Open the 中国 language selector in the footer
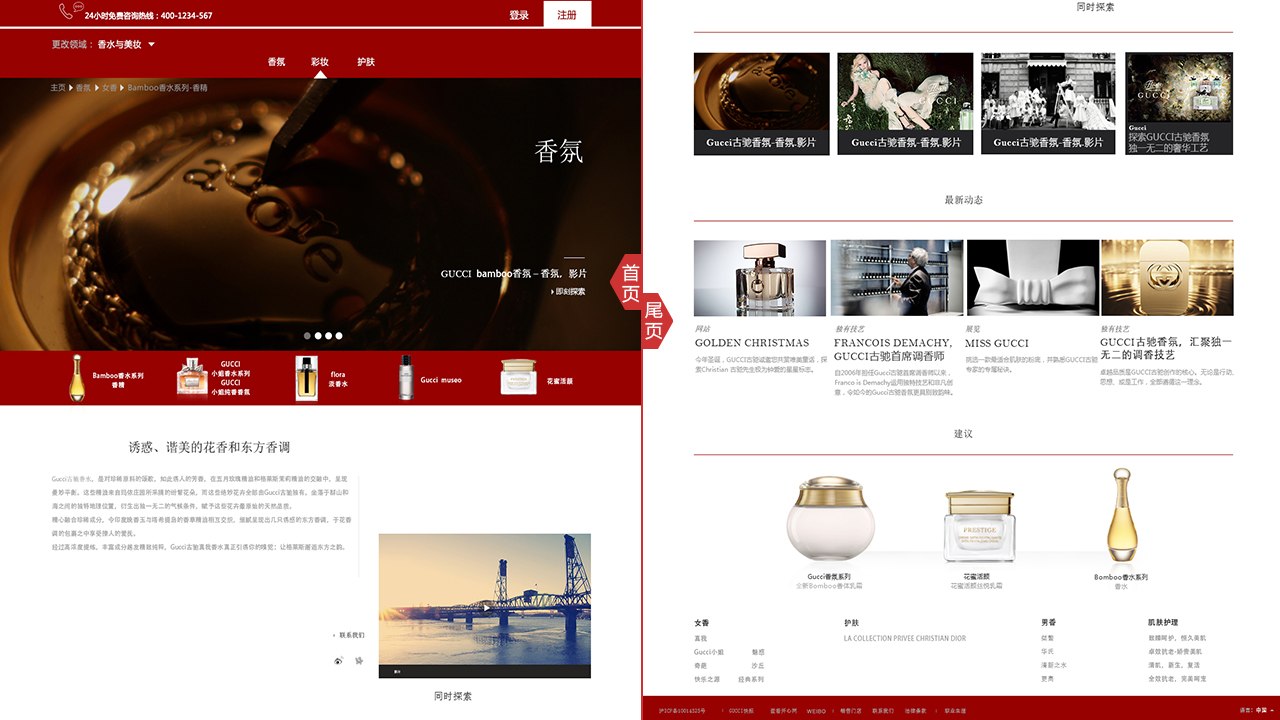 1258,710
